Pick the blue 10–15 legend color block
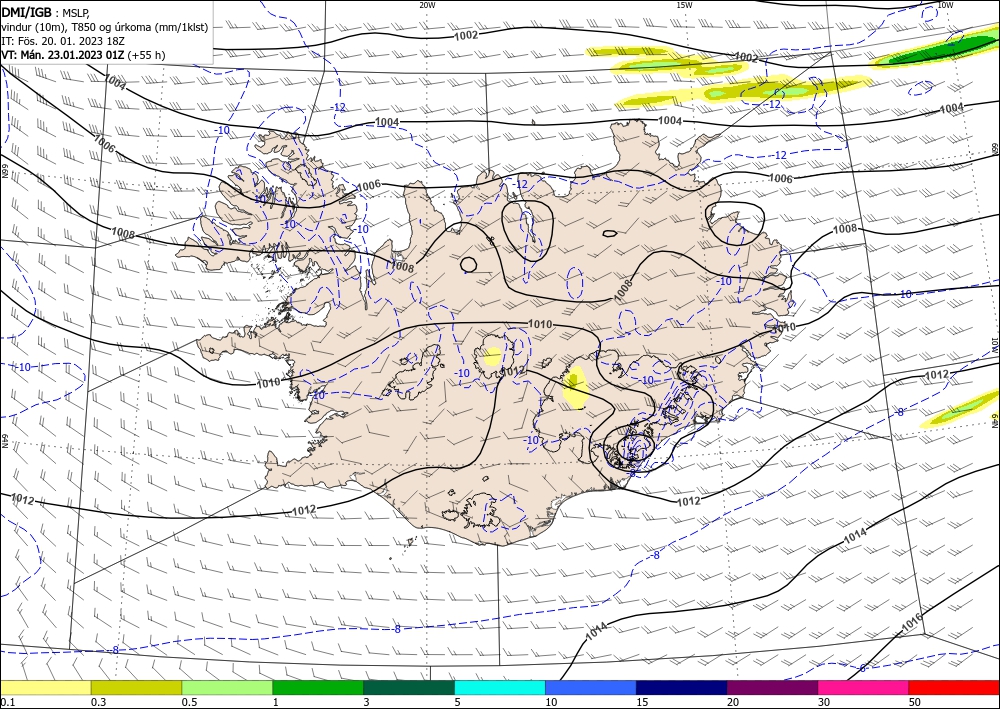Image resolution: width=1000 pixels, height=709 pixels. (591, 687)
